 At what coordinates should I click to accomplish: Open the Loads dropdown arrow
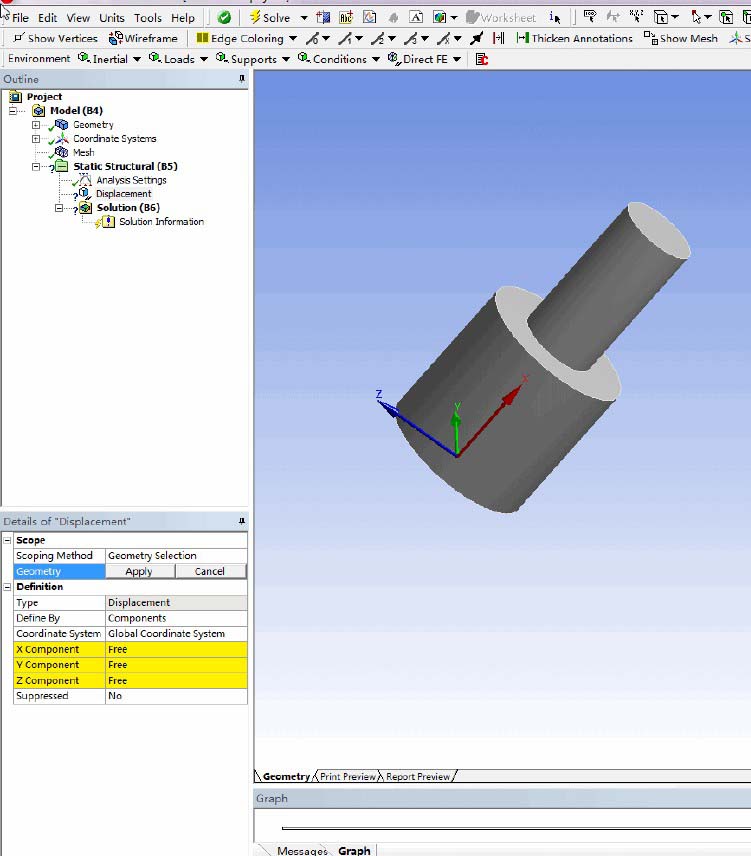point(204,59)
